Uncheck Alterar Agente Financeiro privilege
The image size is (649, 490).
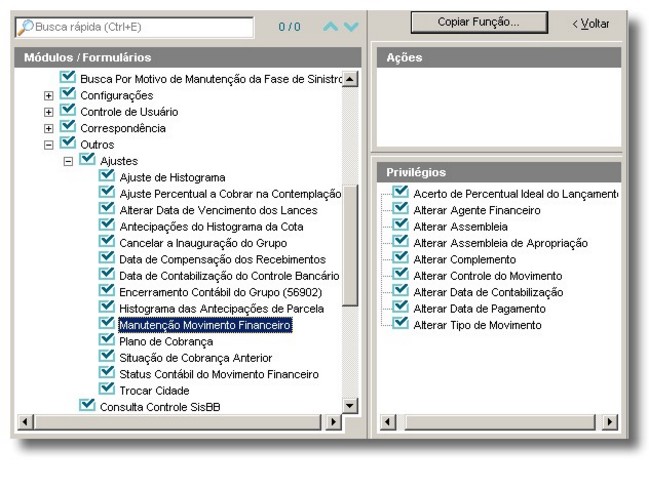(400, 209)
